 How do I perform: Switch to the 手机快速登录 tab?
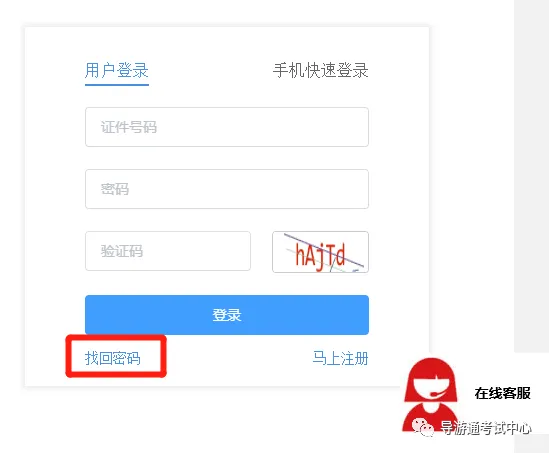(320, 70)
